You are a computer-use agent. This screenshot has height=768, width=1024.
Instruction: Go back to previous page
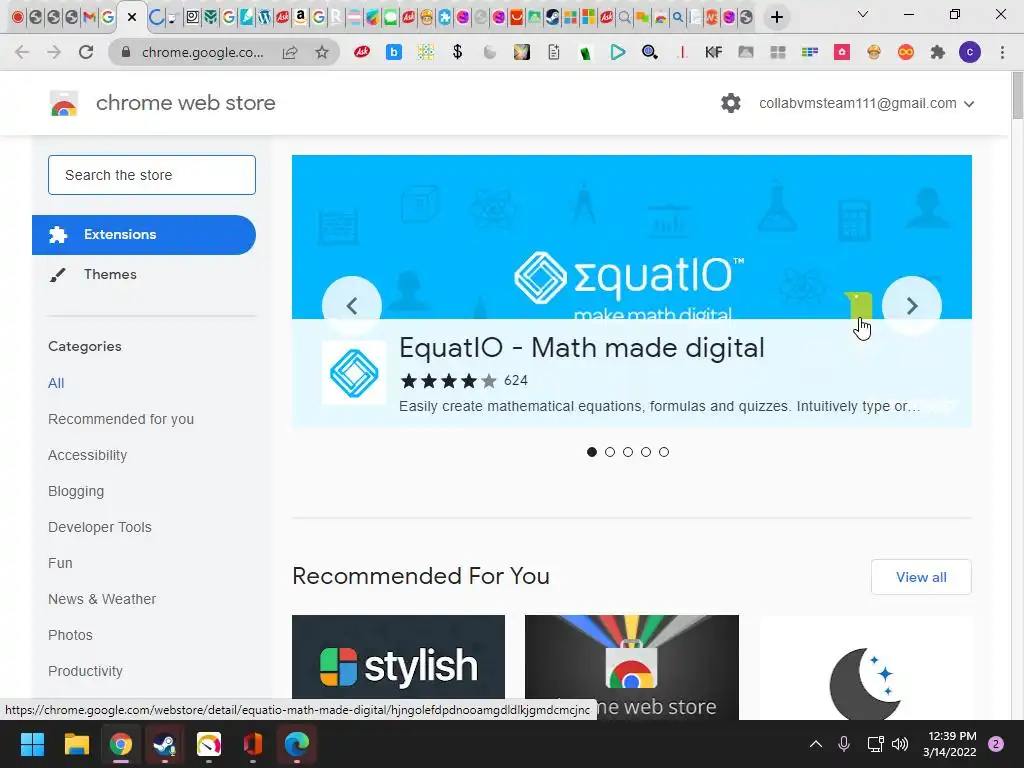[x=22, y=52]
